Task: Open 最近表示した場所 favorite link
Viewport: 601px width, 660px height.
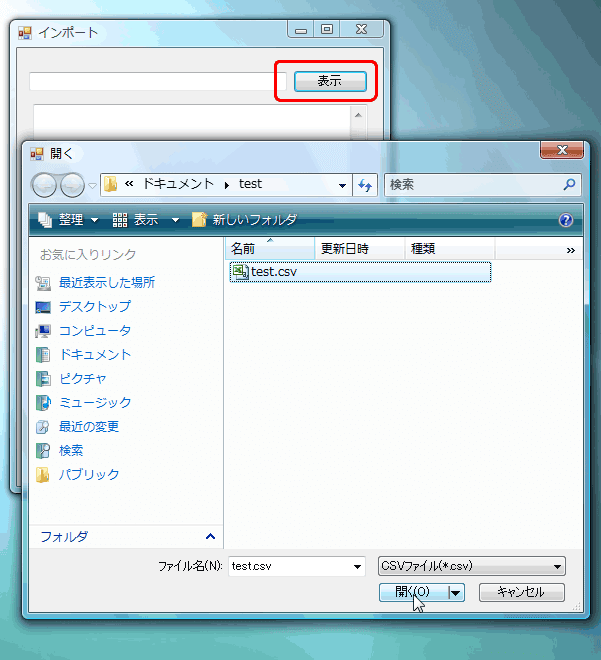Action: coord(106,283)
